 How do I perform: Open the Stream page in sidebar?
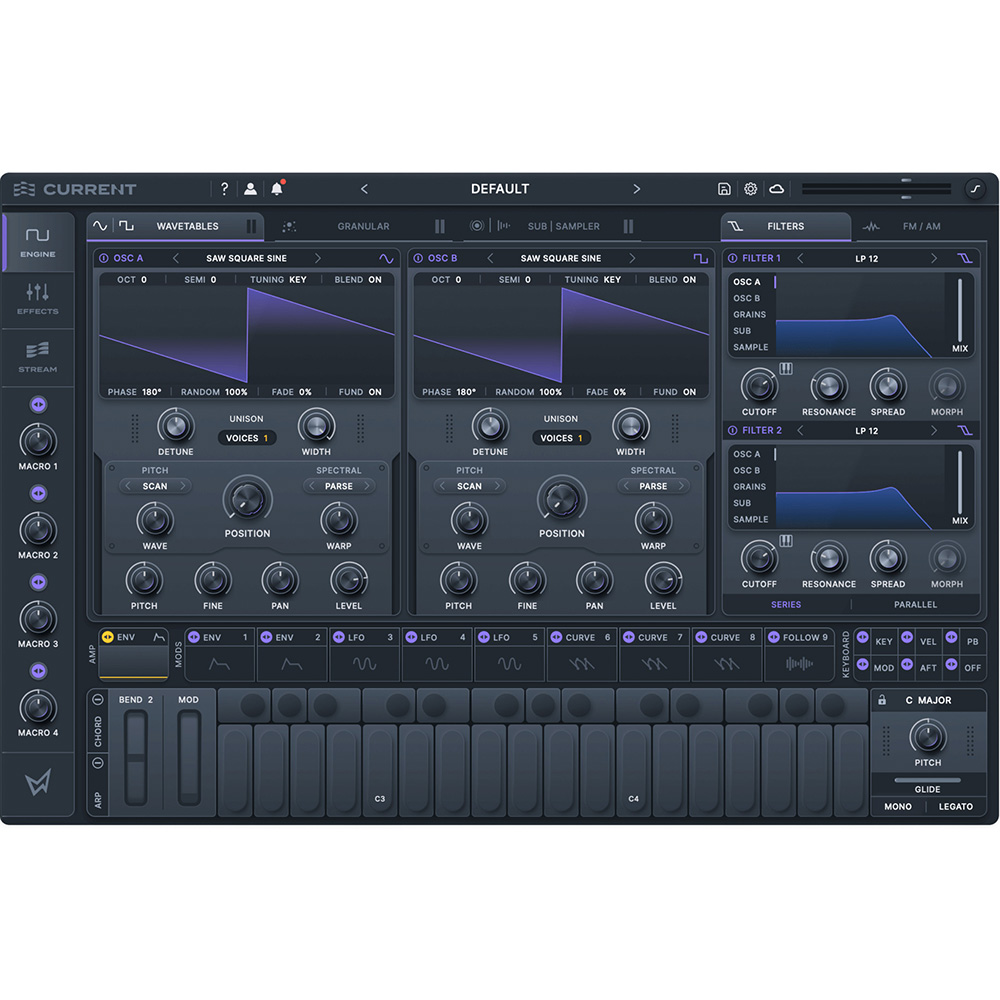[38, 357]
